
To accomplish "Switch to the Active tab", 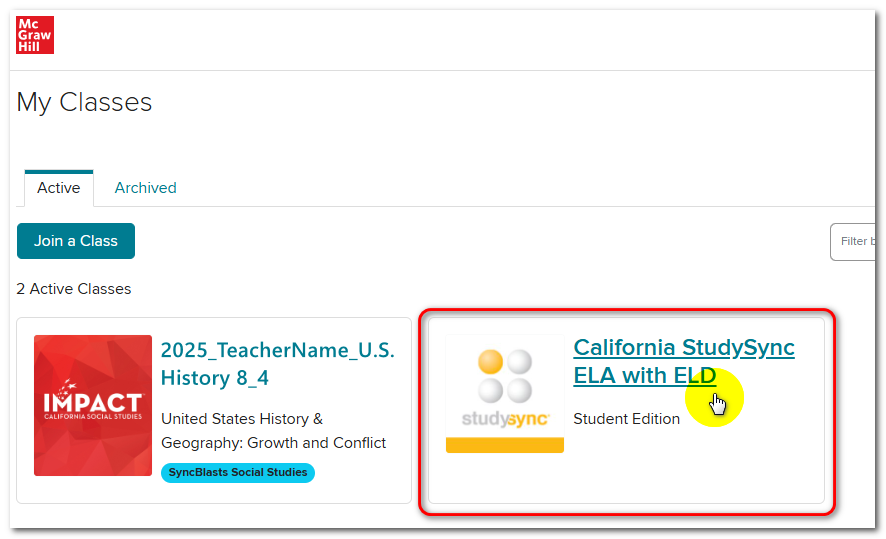I will (x=58, y=188).
